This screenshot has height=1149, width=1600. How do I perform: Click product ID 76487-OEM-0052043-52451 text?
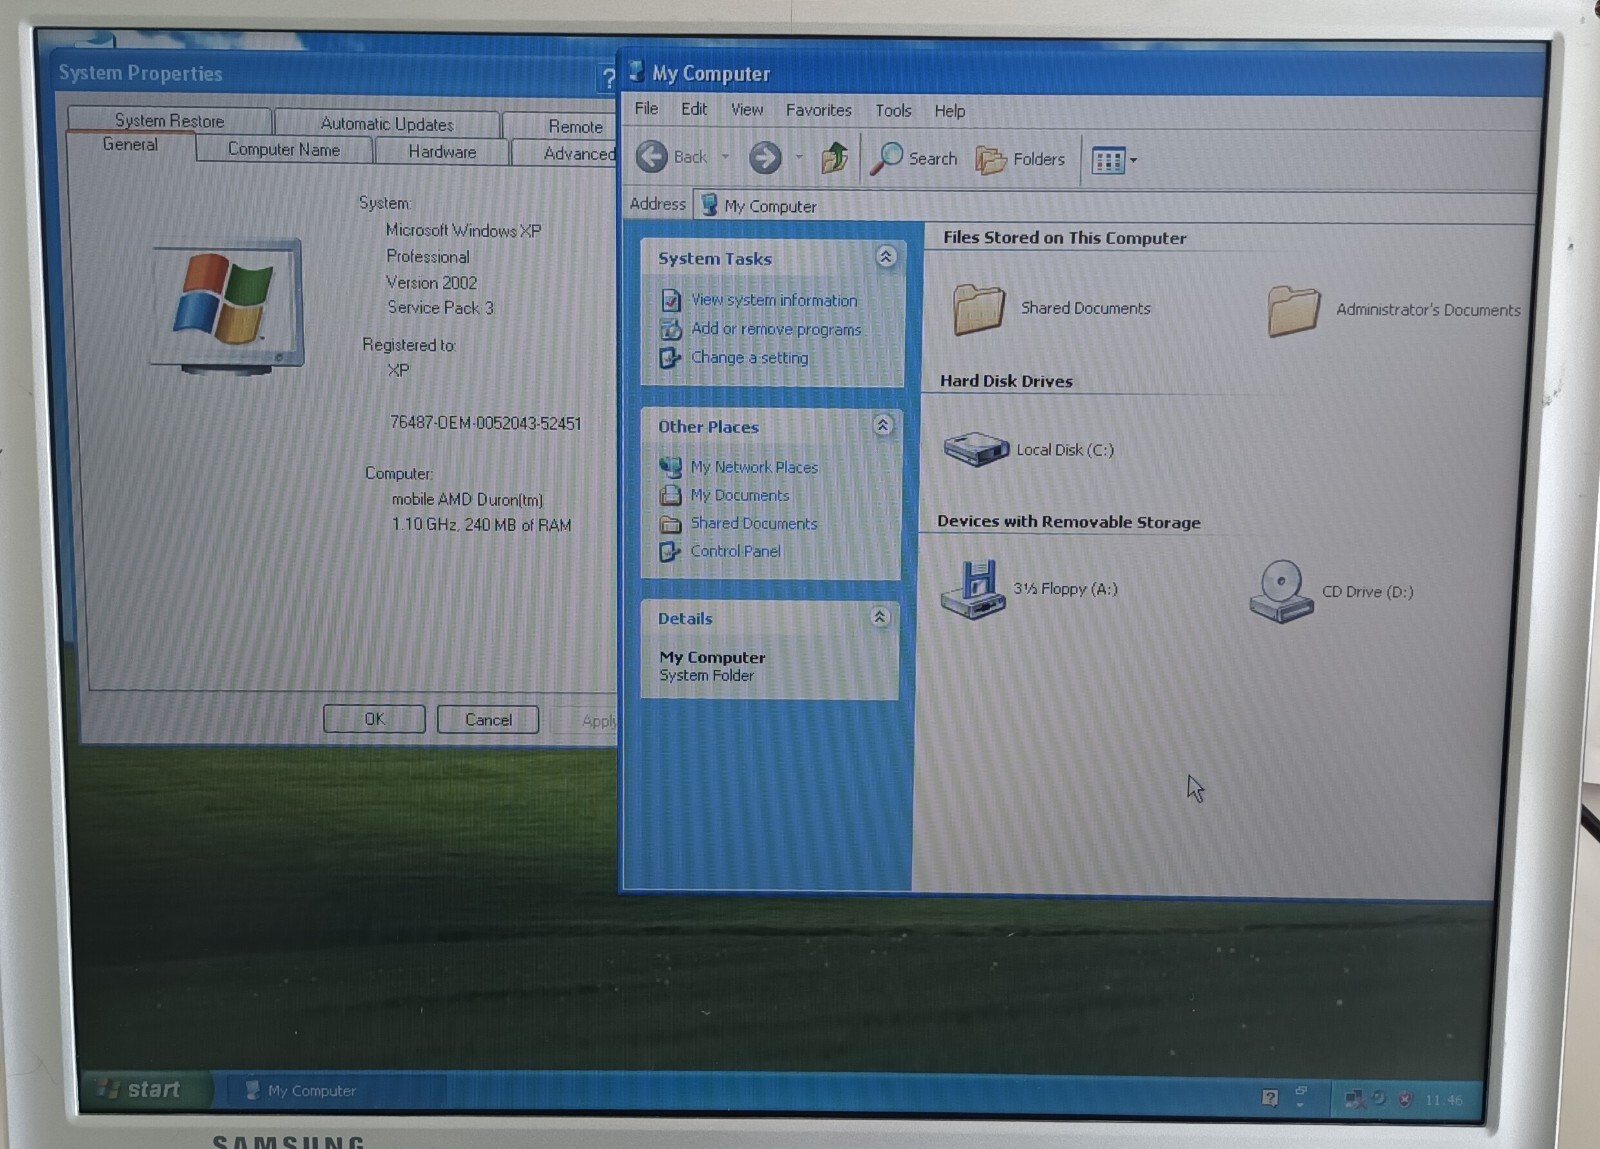pos(485,423)
